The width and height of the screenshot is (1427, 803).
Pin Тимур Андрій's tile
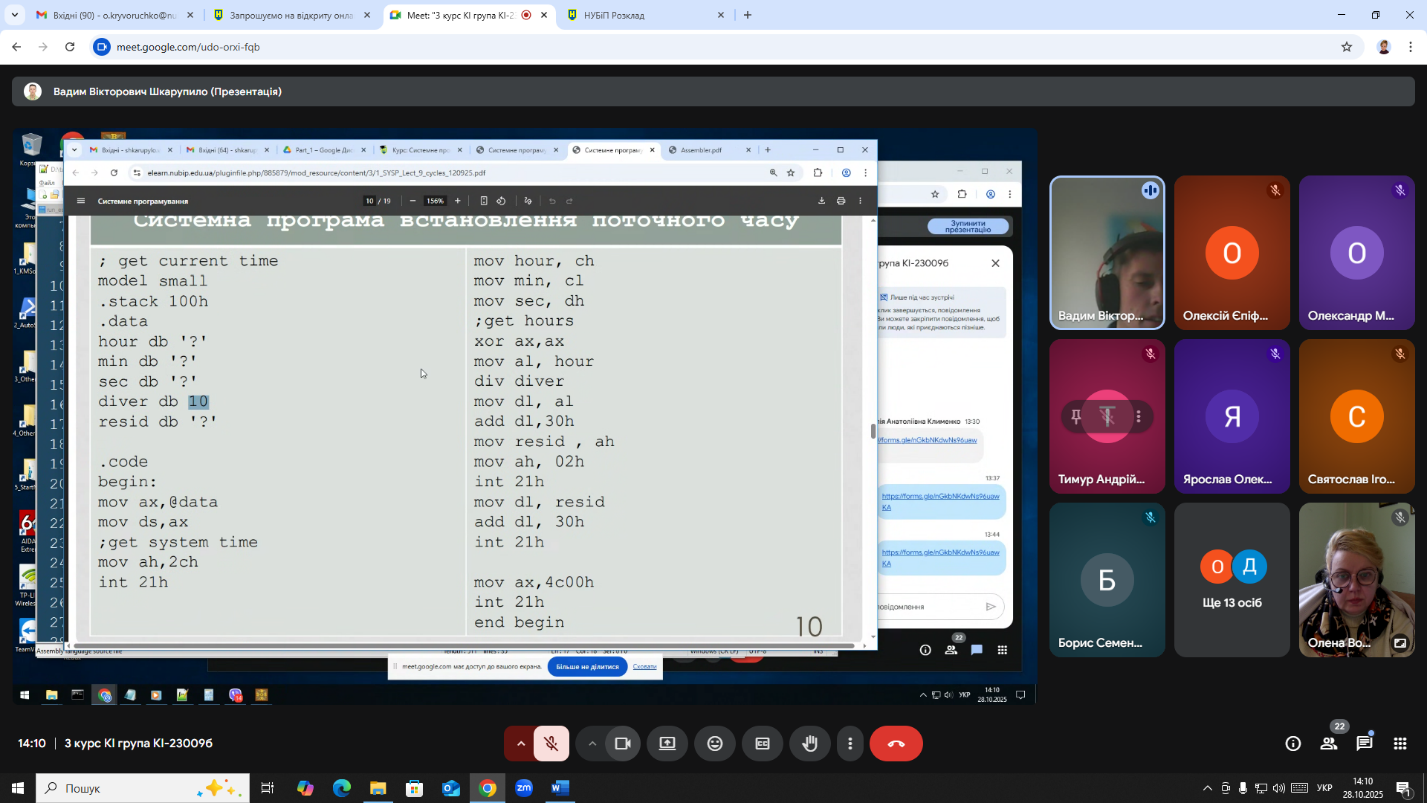(1077, 416)
